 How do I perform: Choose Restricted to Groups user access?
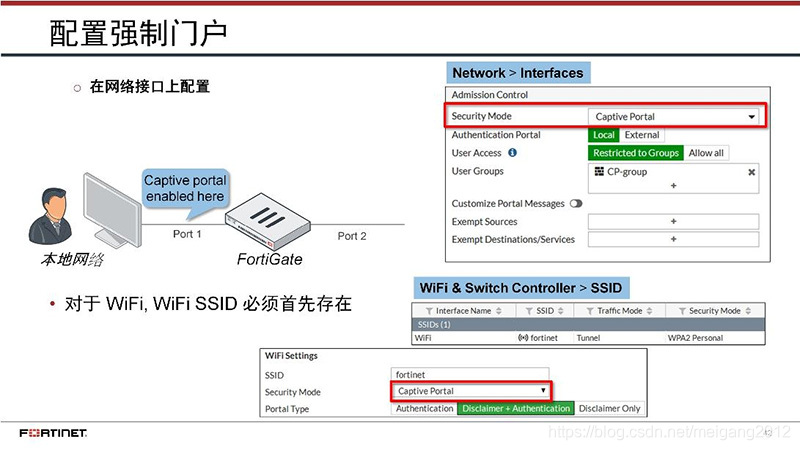tap(636, 153)
